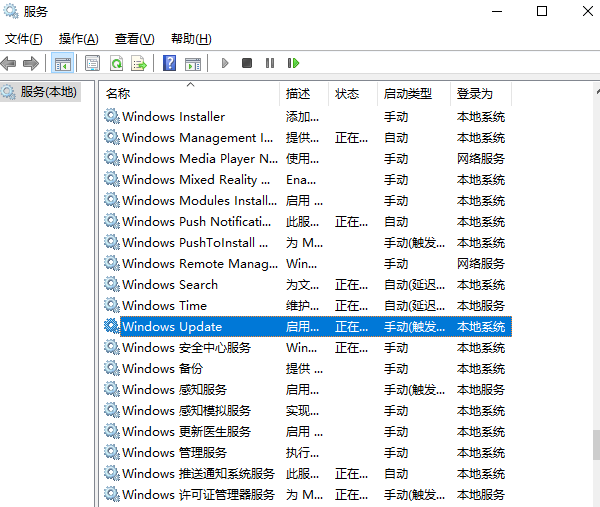
Task: Click the gear icon of Windows Search
Action: [112, 284]
